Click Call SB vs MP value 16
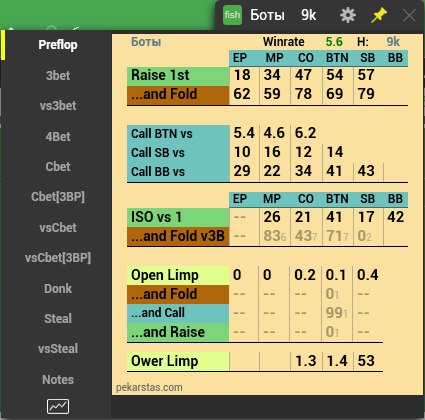Screen dimensions: 425x420 [x=272, y=152]
